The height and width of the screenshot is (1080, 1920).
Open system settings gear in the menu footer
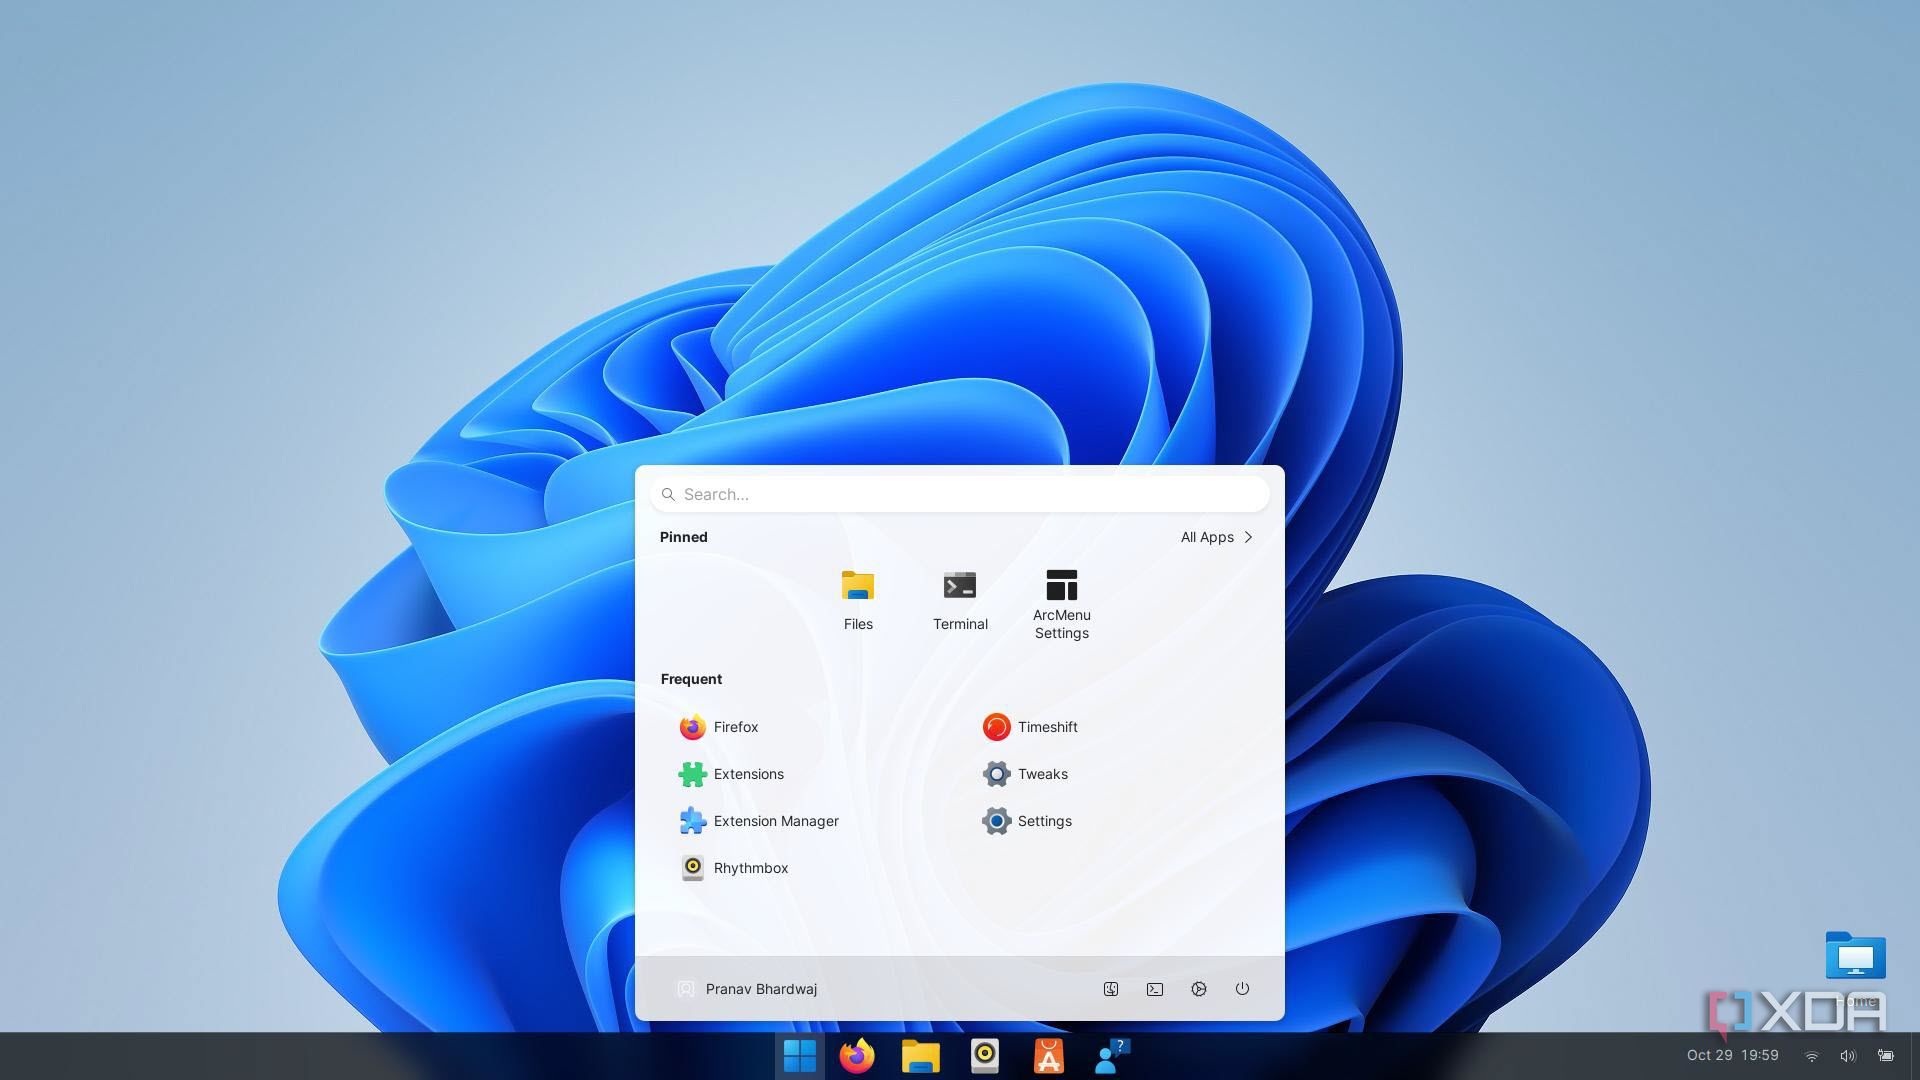click(1198, 989)
